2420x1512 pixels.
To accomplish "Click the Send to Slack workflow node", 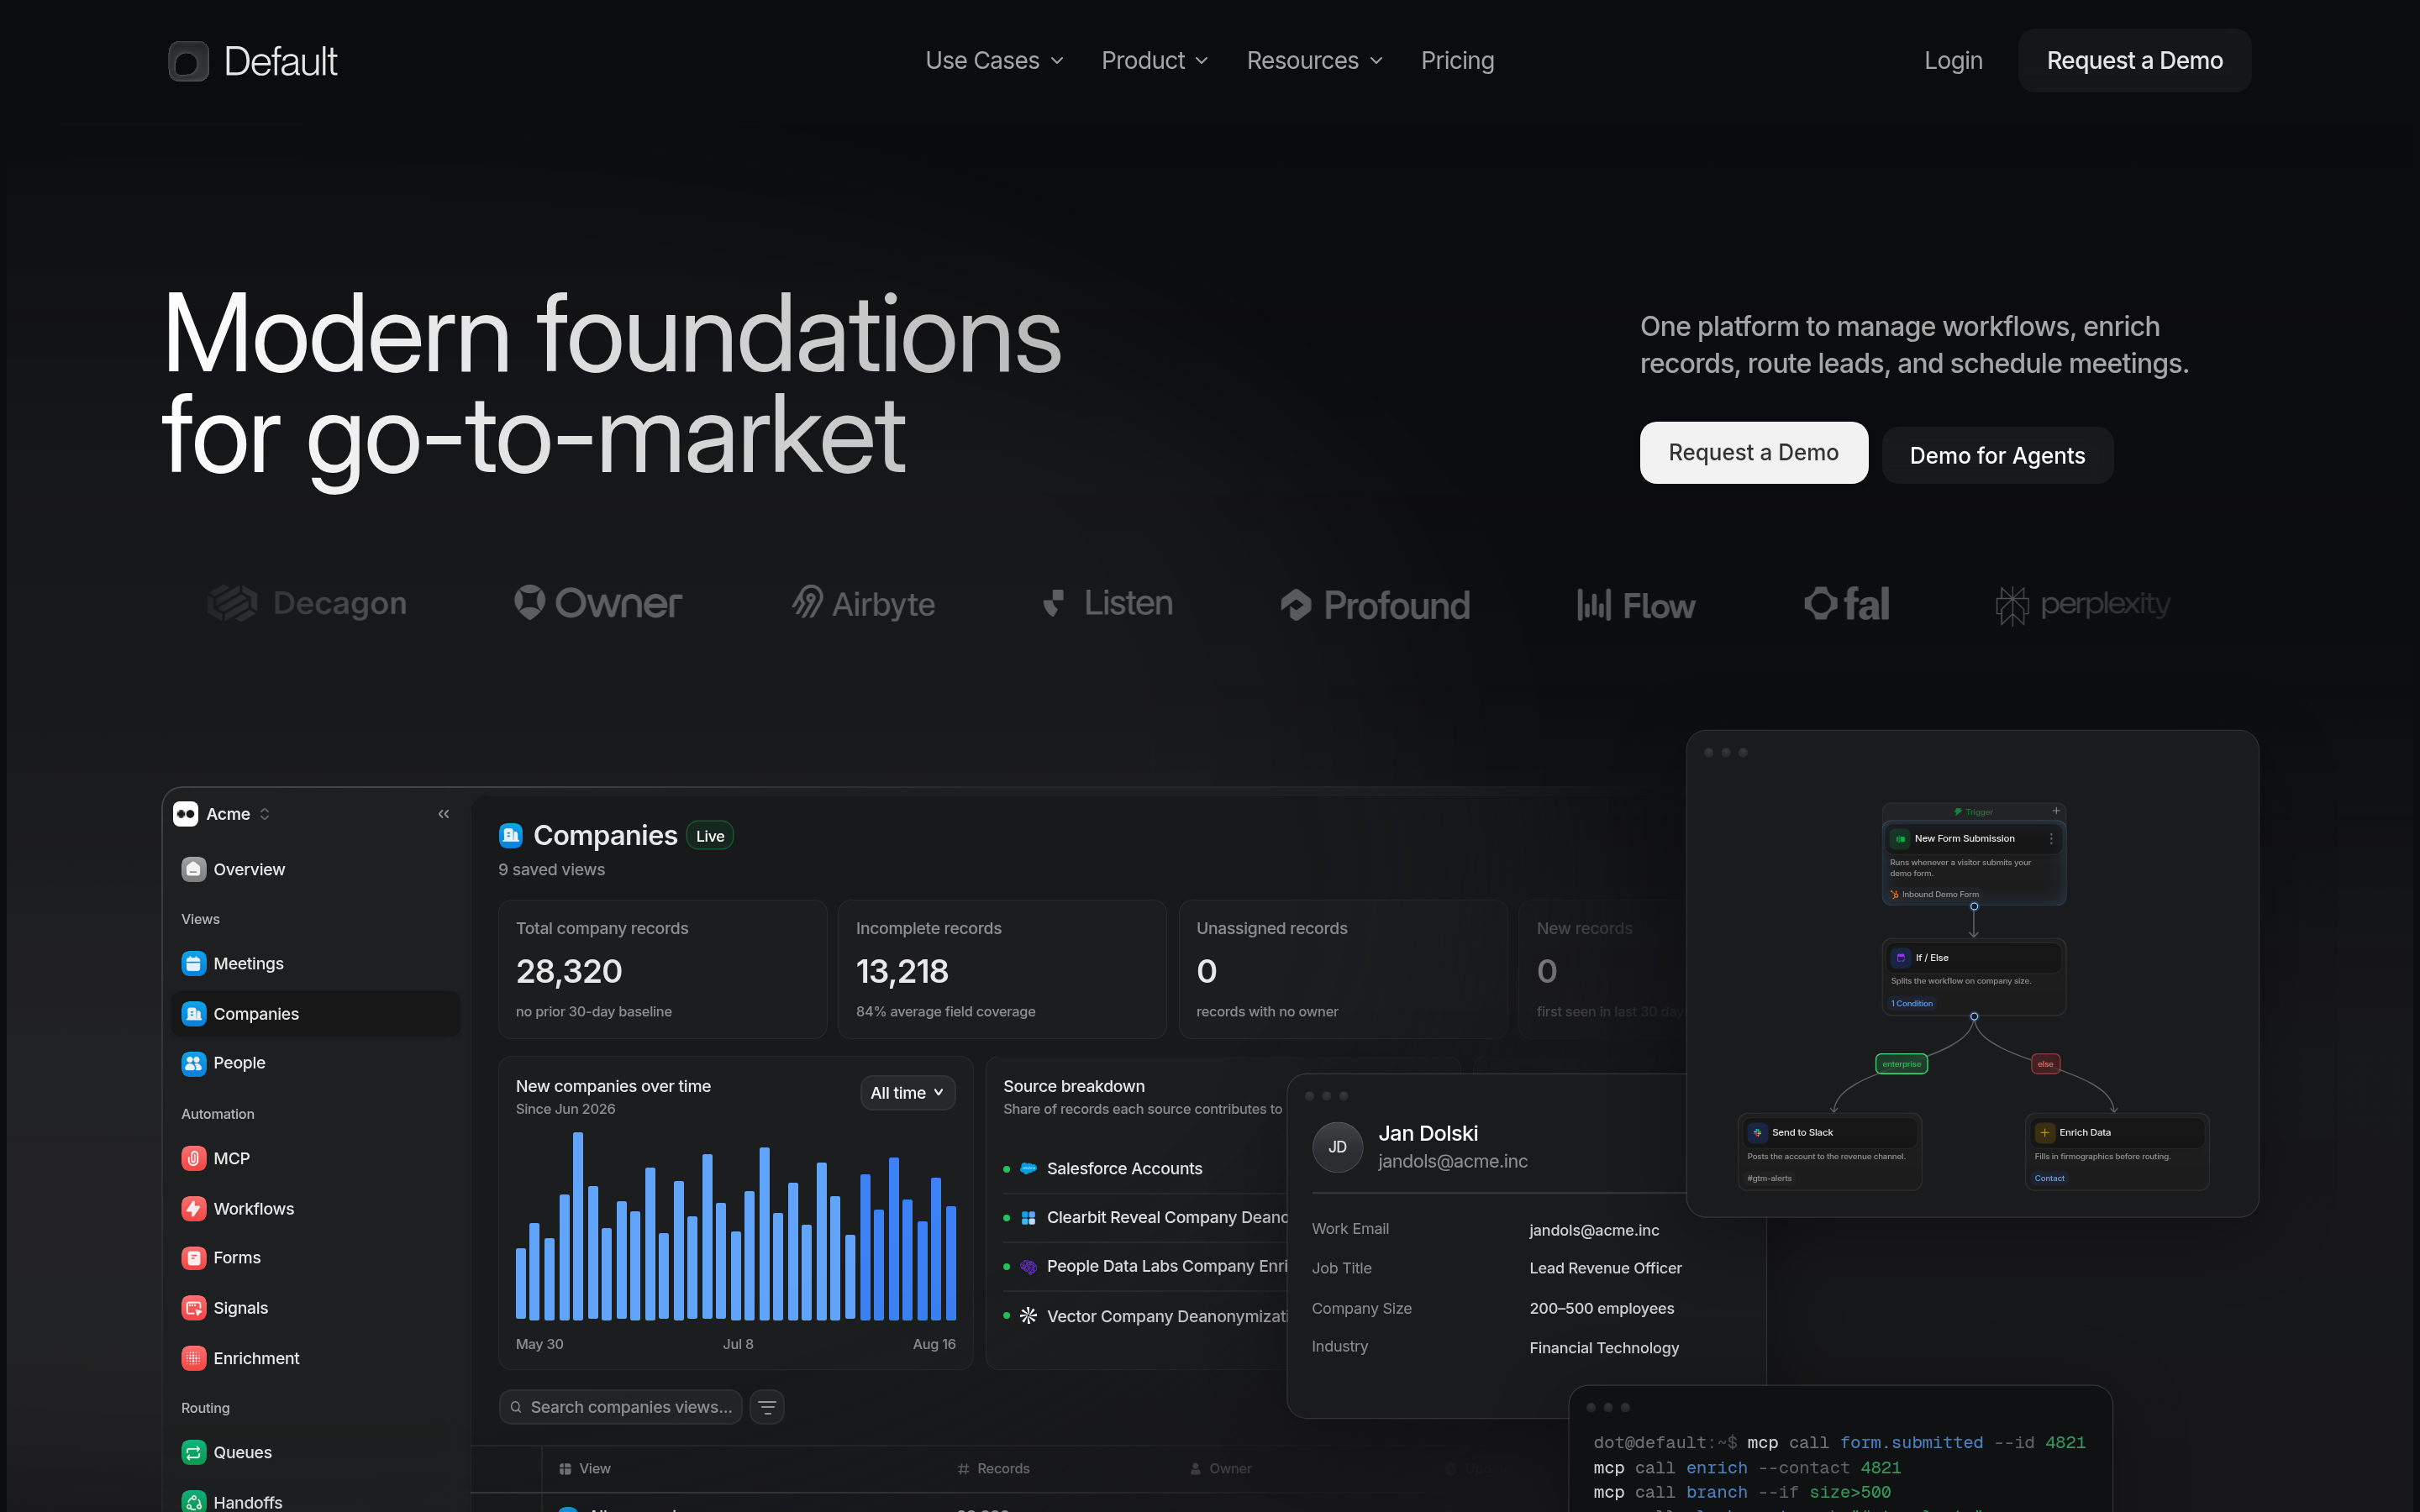I will pyautogui.click(x=1829, y=1152).
